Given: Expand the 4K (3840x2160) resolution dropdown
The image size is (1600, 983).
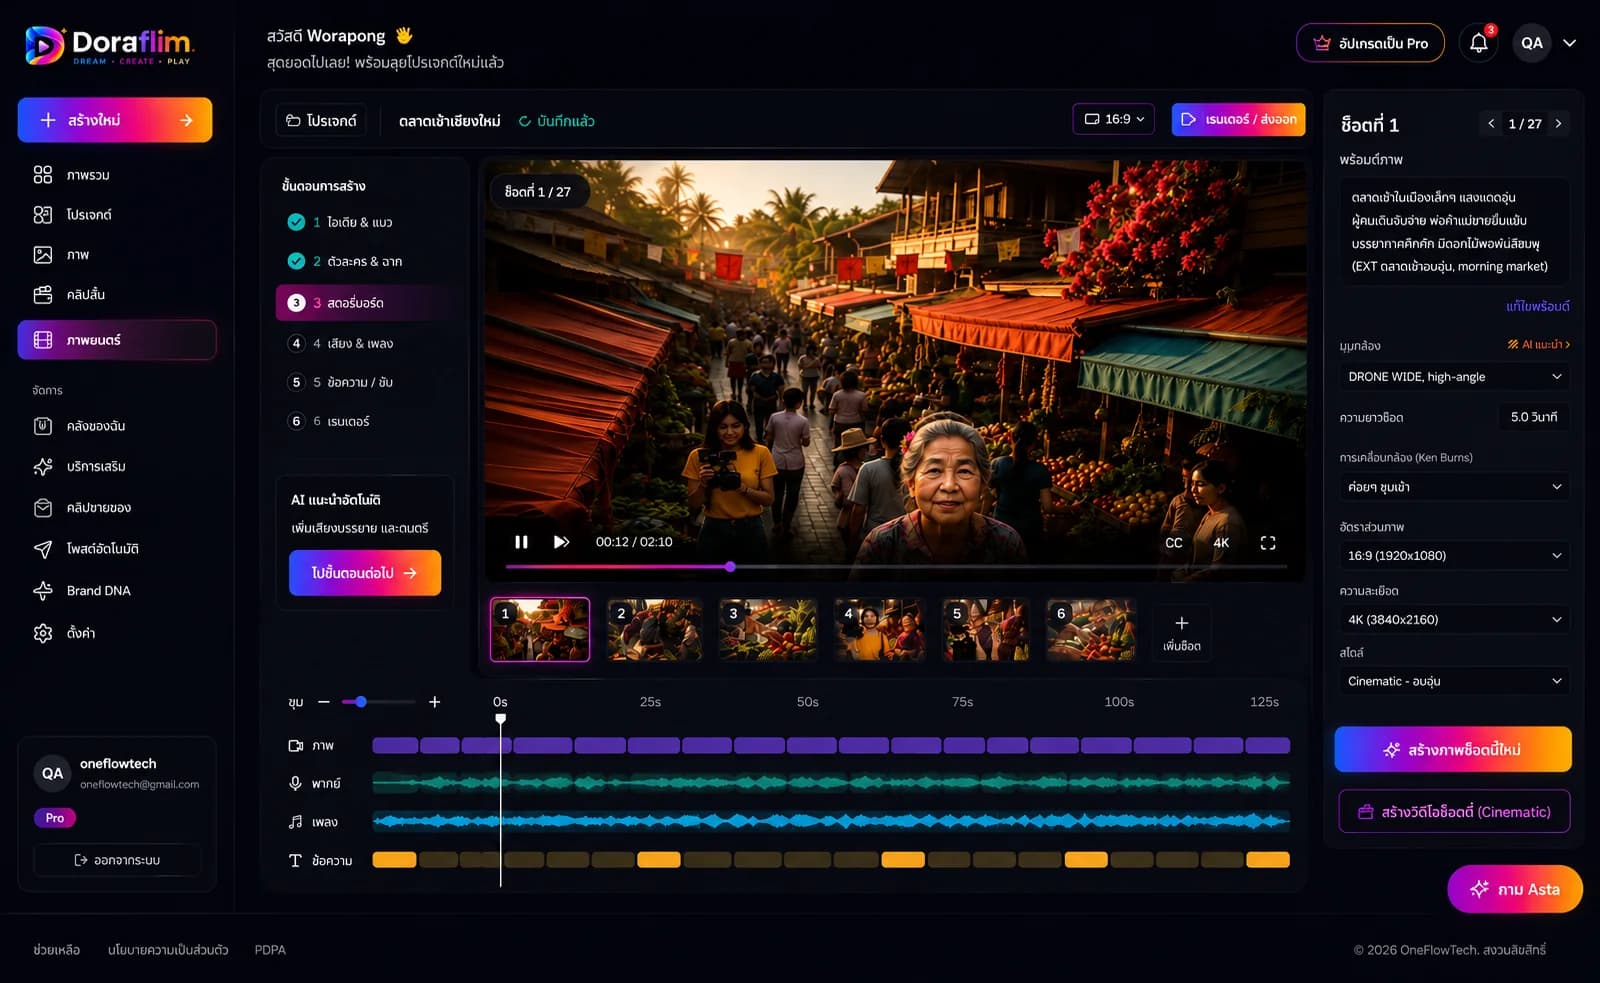Looking at the screenshot, I should [1454, 620].
